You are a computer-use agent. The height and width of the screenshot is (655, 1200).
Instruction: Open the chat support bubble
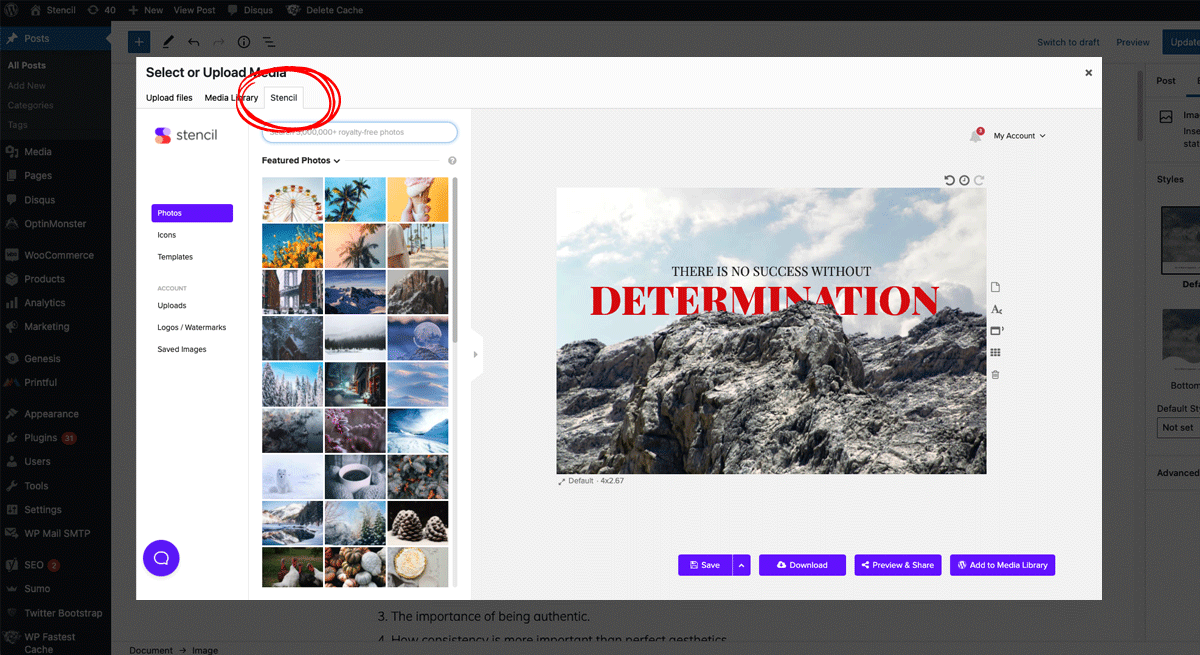[161, 558]
